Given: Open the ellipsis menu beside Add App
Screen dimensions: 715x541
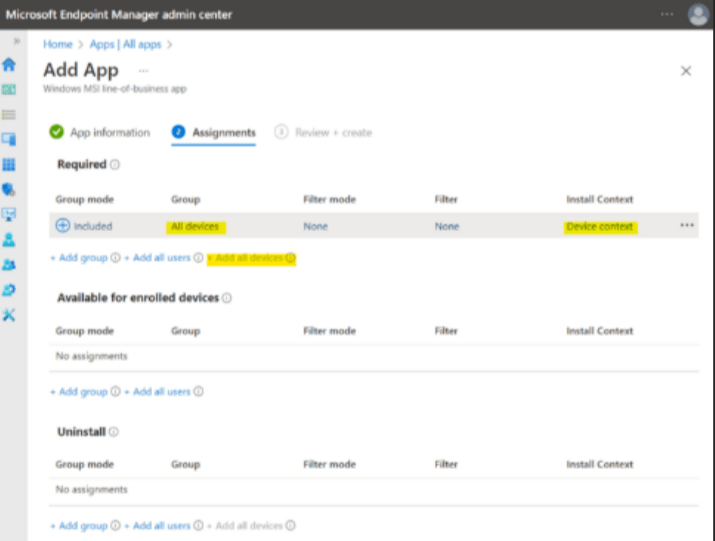Looking at the screenshot, I should point(143,70).
